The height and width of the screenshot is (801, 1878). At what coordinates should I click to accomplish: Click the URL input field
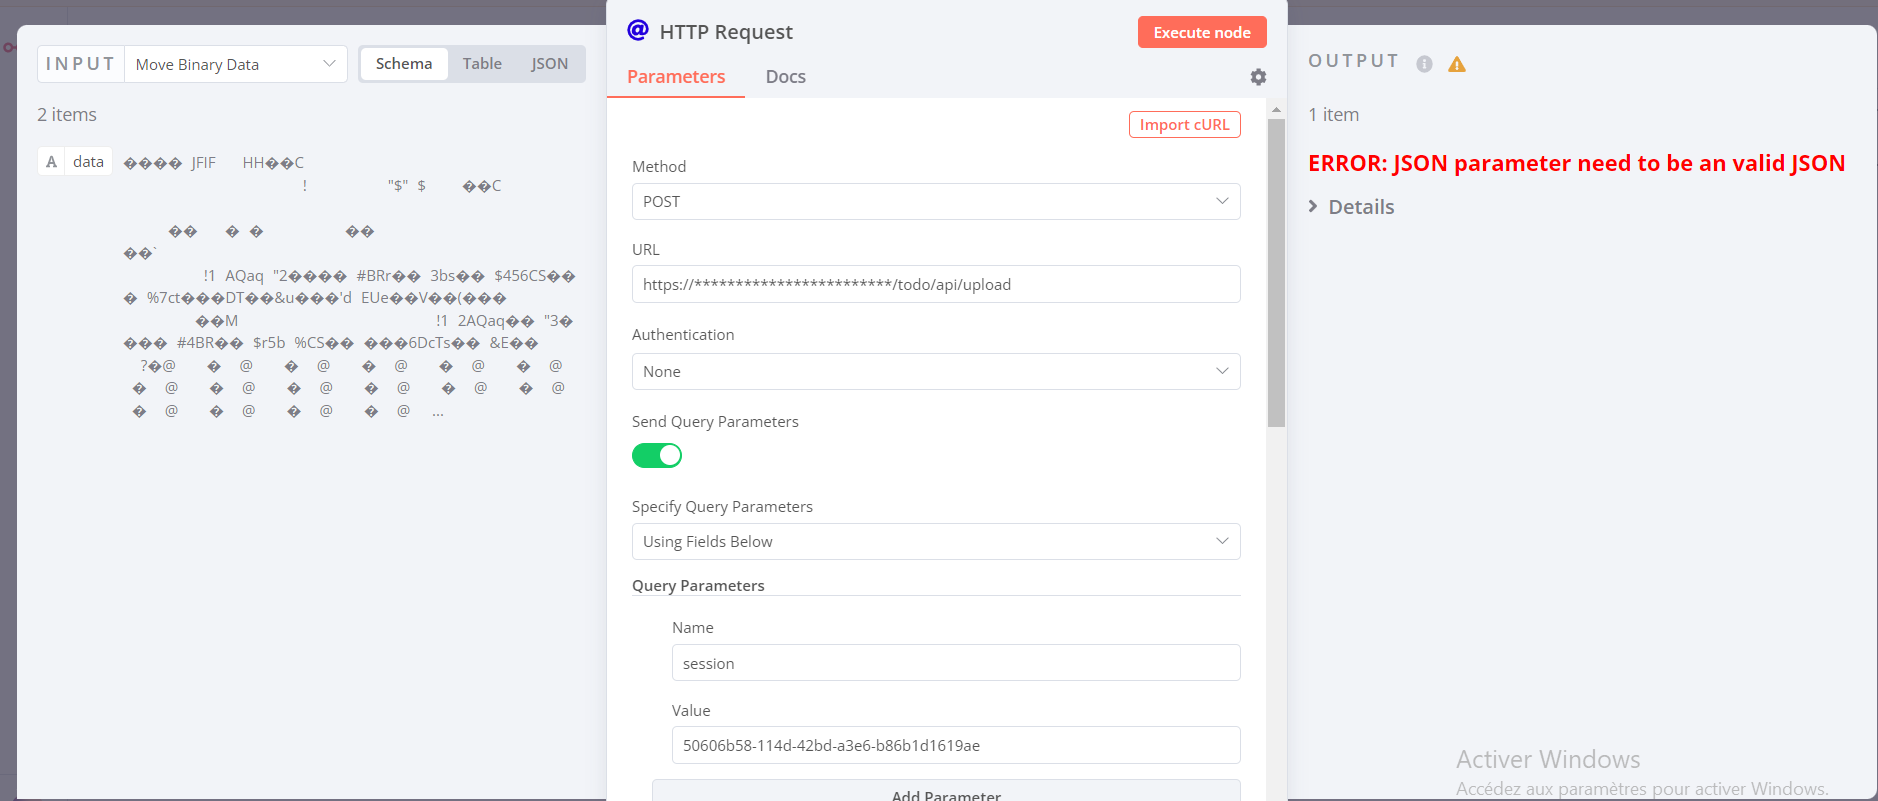coord(935,285)
